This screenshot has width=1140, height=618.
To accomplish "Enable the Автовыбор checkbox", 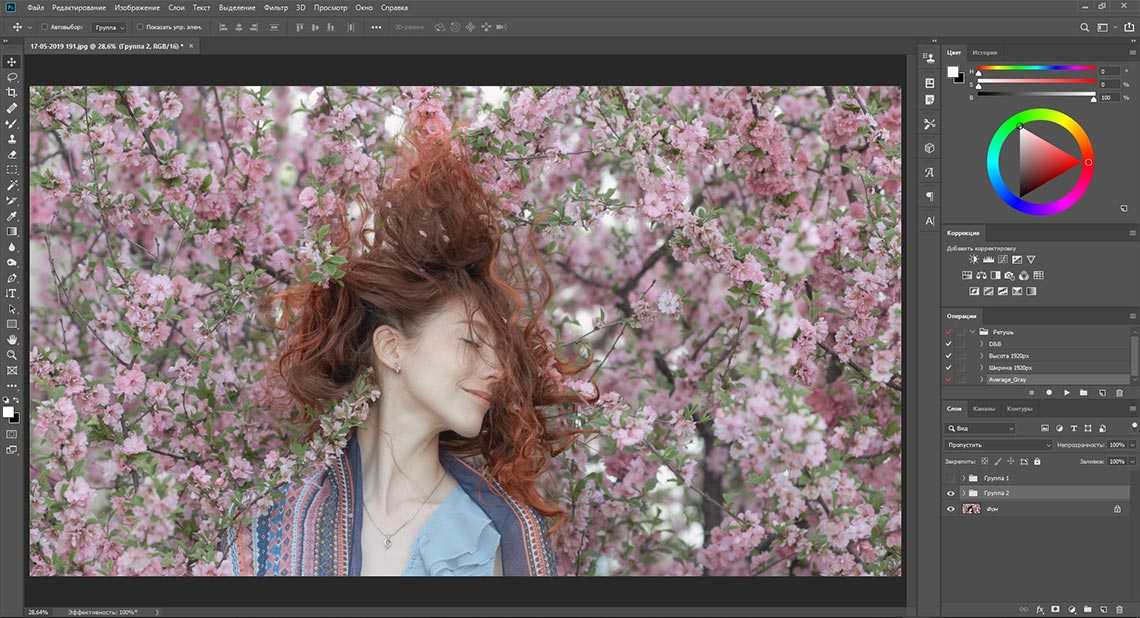I will tap(45, 27).
